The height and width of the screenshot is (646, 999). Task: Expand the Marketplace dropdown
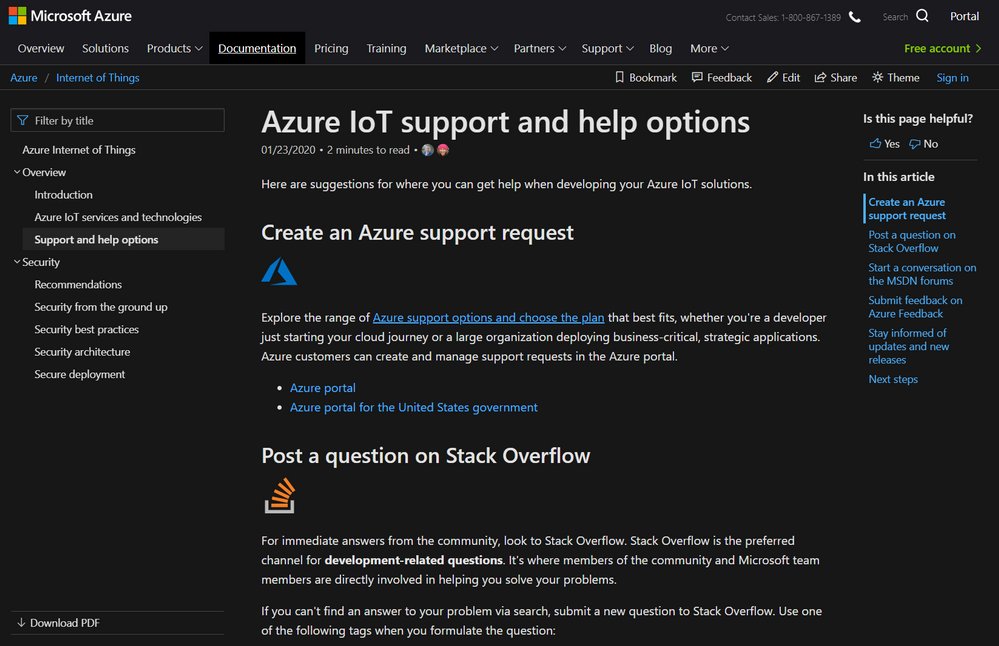coord(461,48)
